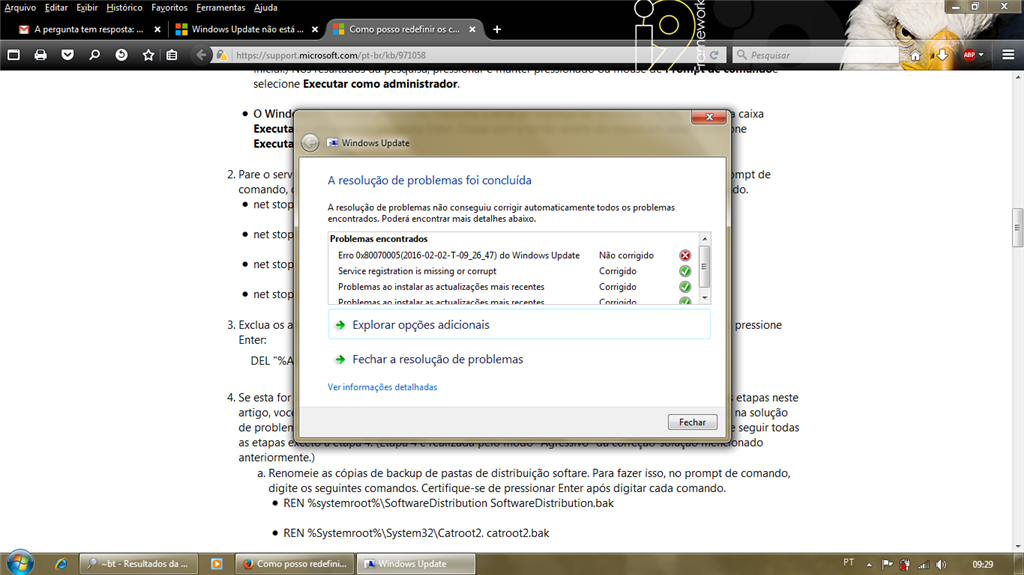Screen dimensions: 1024x575
Task: Open the downloads arrow icon
Action: coord(942,56)
